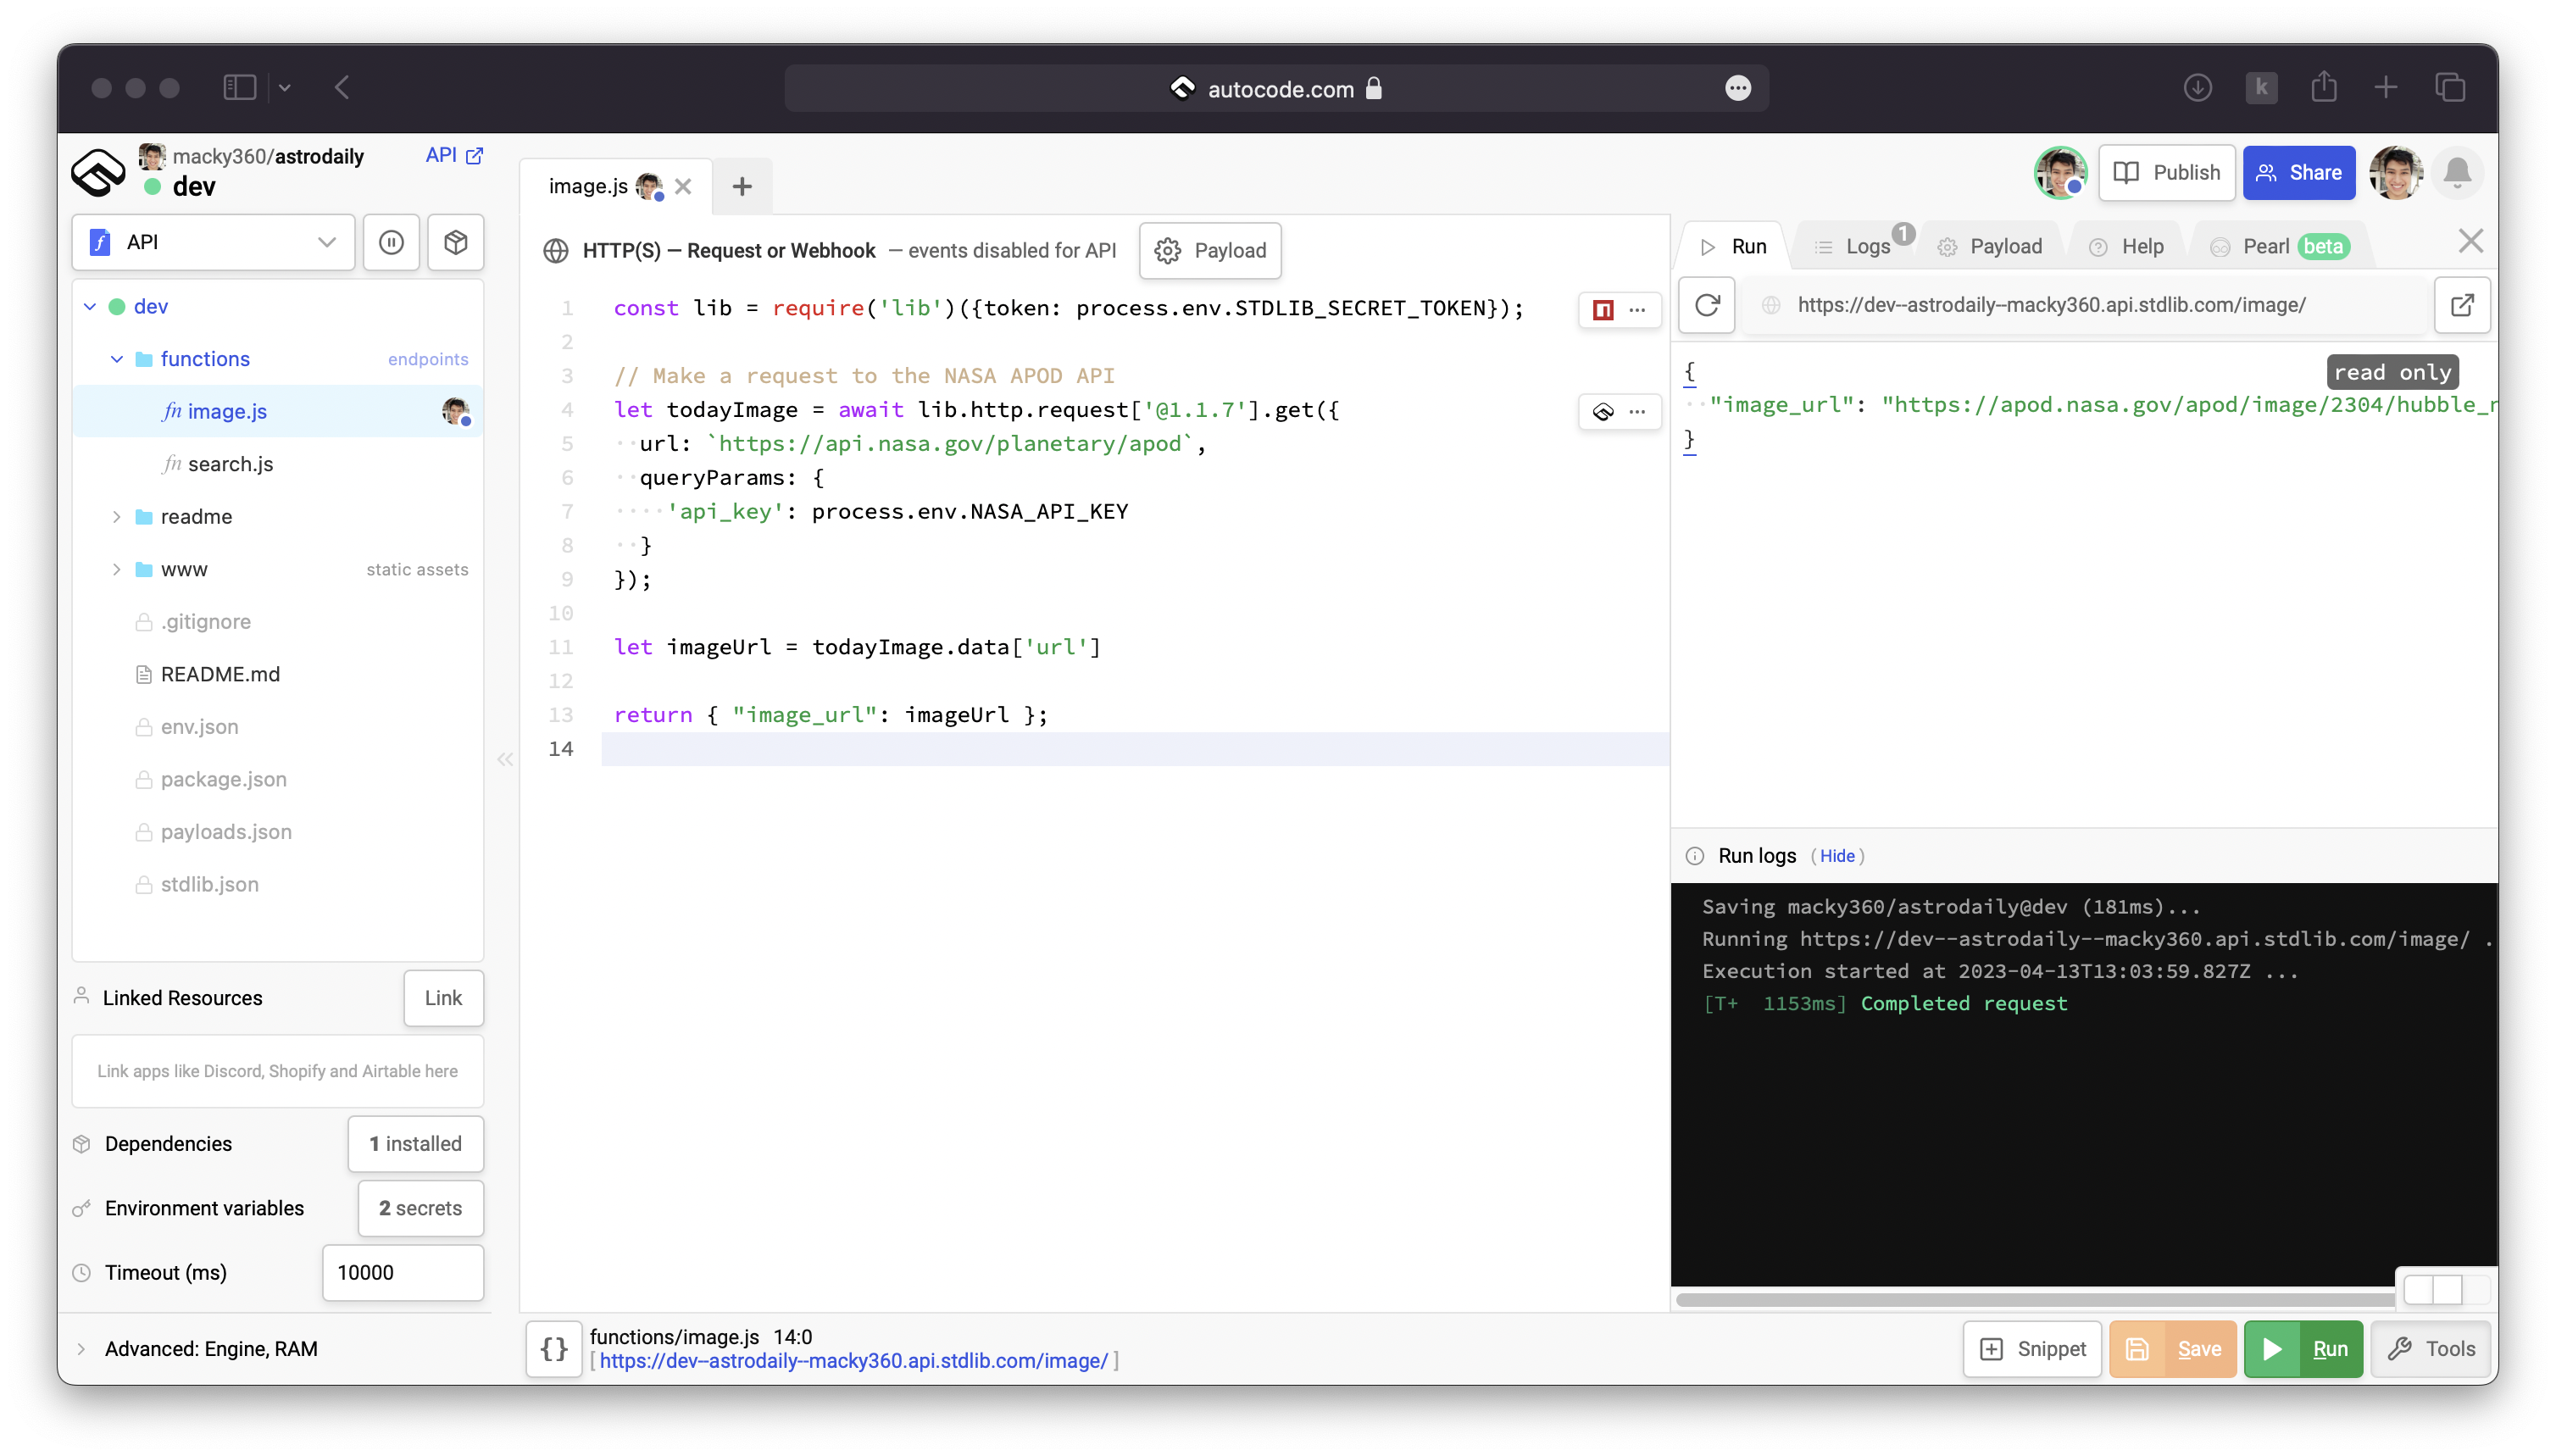Open the Payload settings gear icon

(x=1167, y=251)
